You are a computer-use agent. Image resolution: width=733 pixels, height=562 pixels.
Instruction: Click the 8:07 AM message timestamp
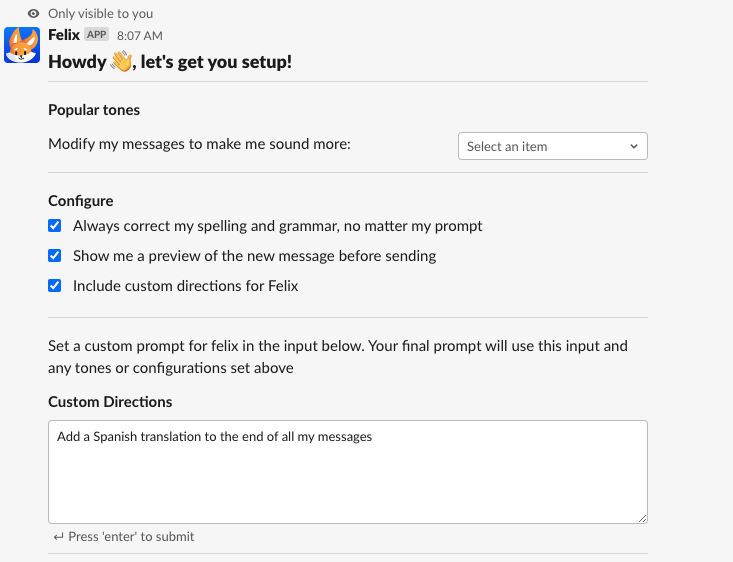[140, 36]
